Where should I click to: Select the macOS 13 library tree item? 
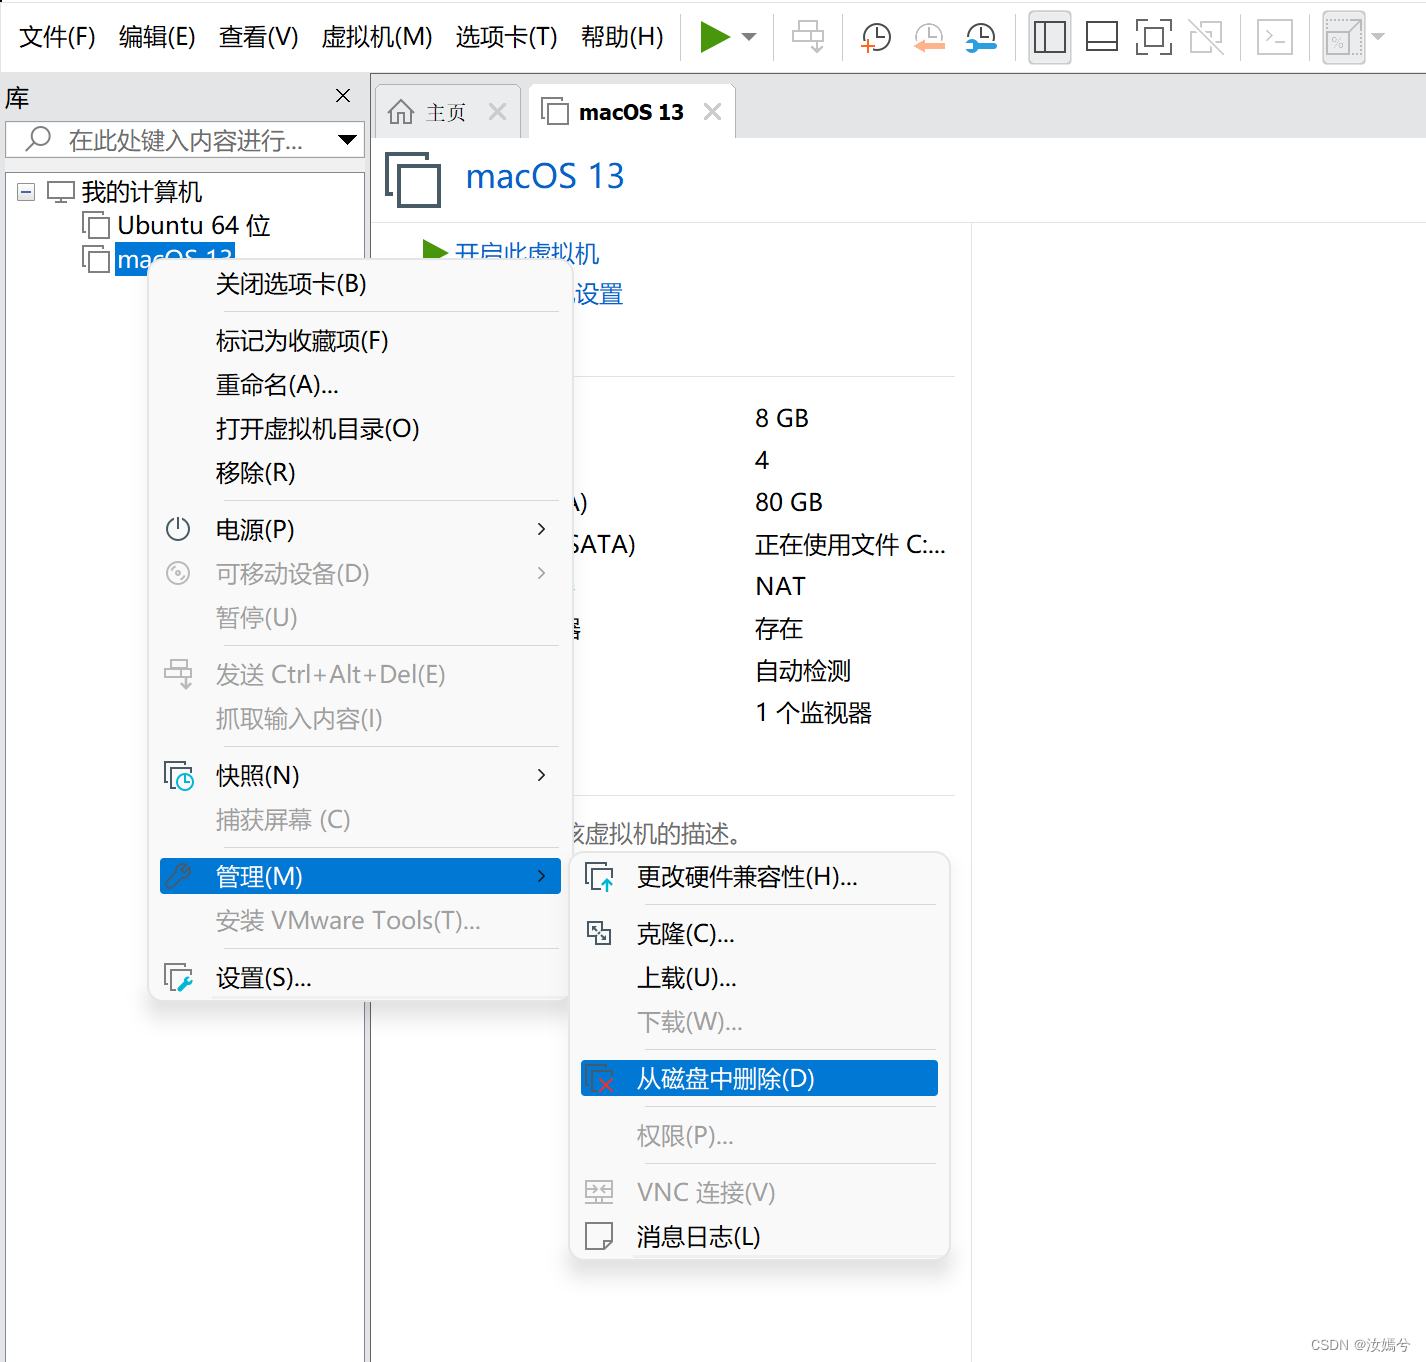175,259
